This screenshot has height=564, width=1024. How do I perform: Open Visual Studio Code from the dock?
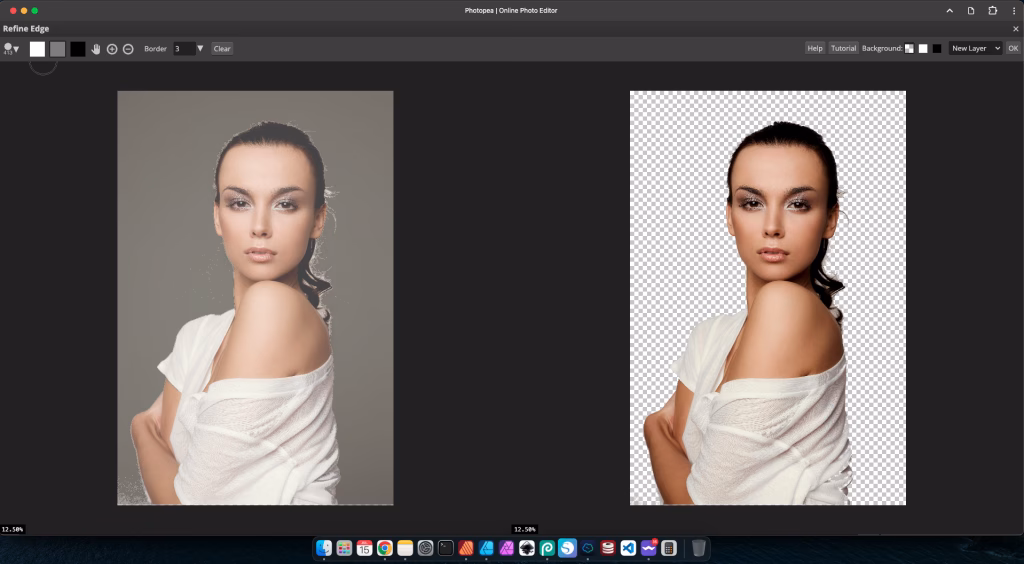(x=628, y=548)
